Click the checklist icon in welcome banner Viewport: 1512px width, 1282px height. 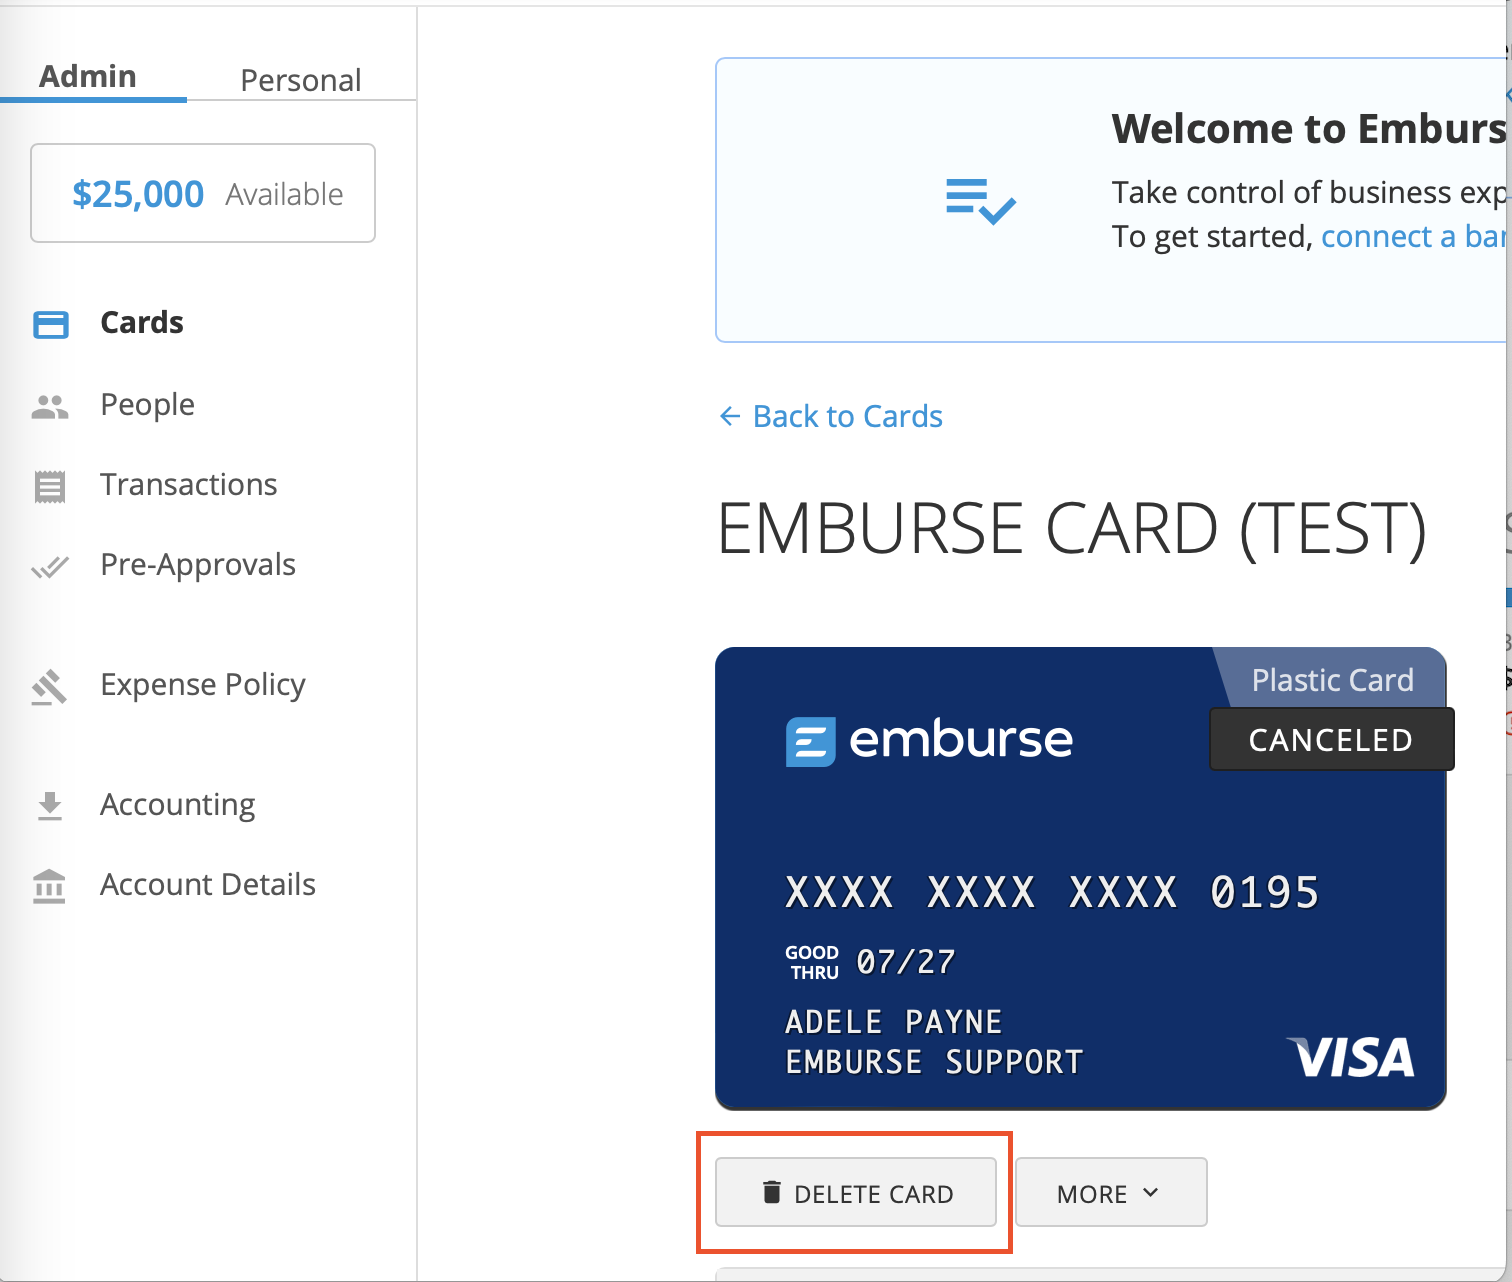click(x=981, y=200)
